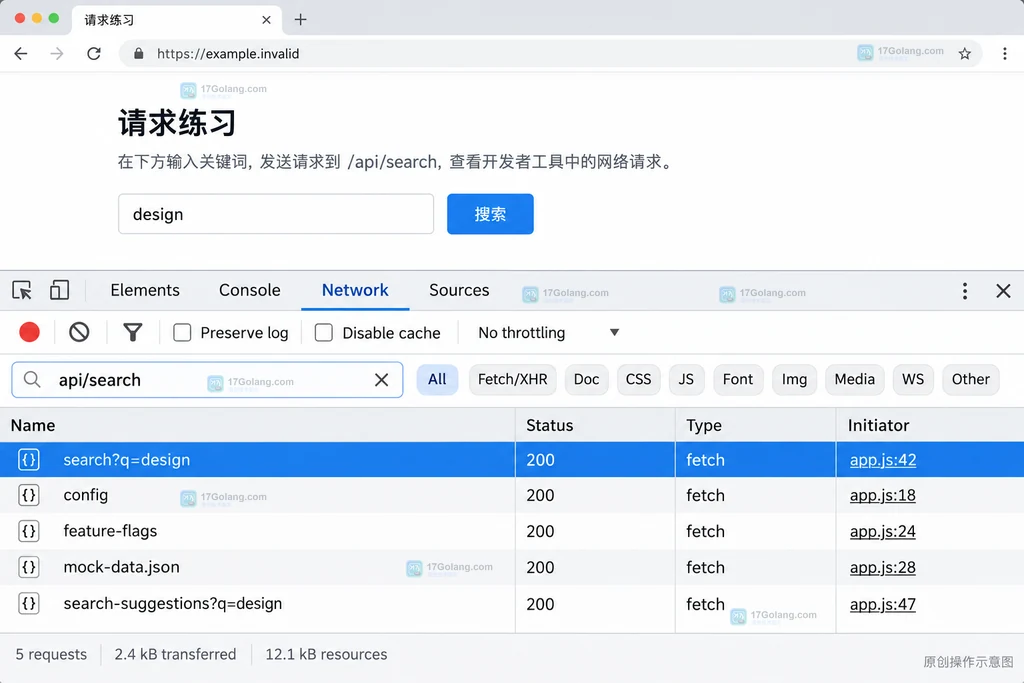Filter requests by Fetch/XHR
Viewport: 1024px width, 683px height.
[x=513, y=379]
